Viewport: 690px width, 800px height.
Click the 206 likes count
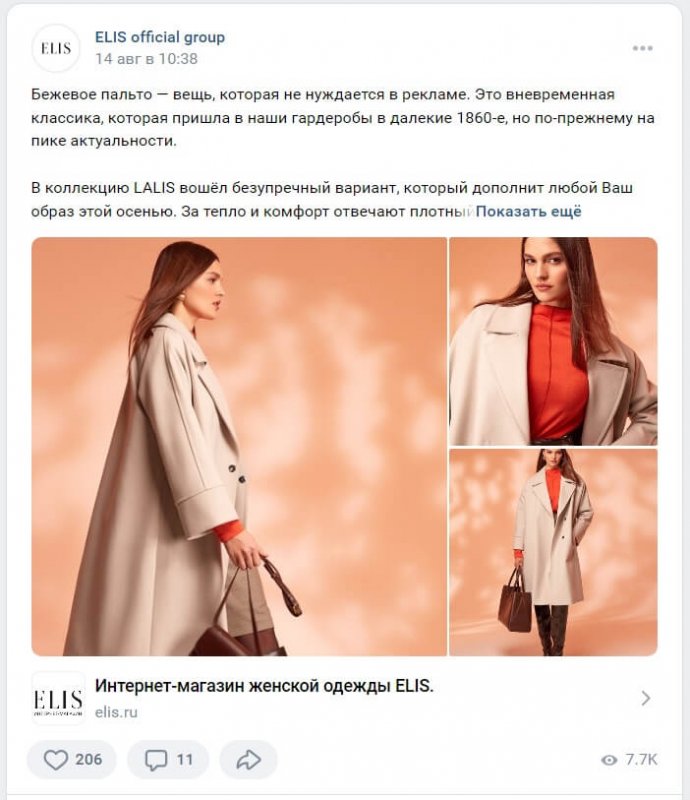(x=89, y=760)
